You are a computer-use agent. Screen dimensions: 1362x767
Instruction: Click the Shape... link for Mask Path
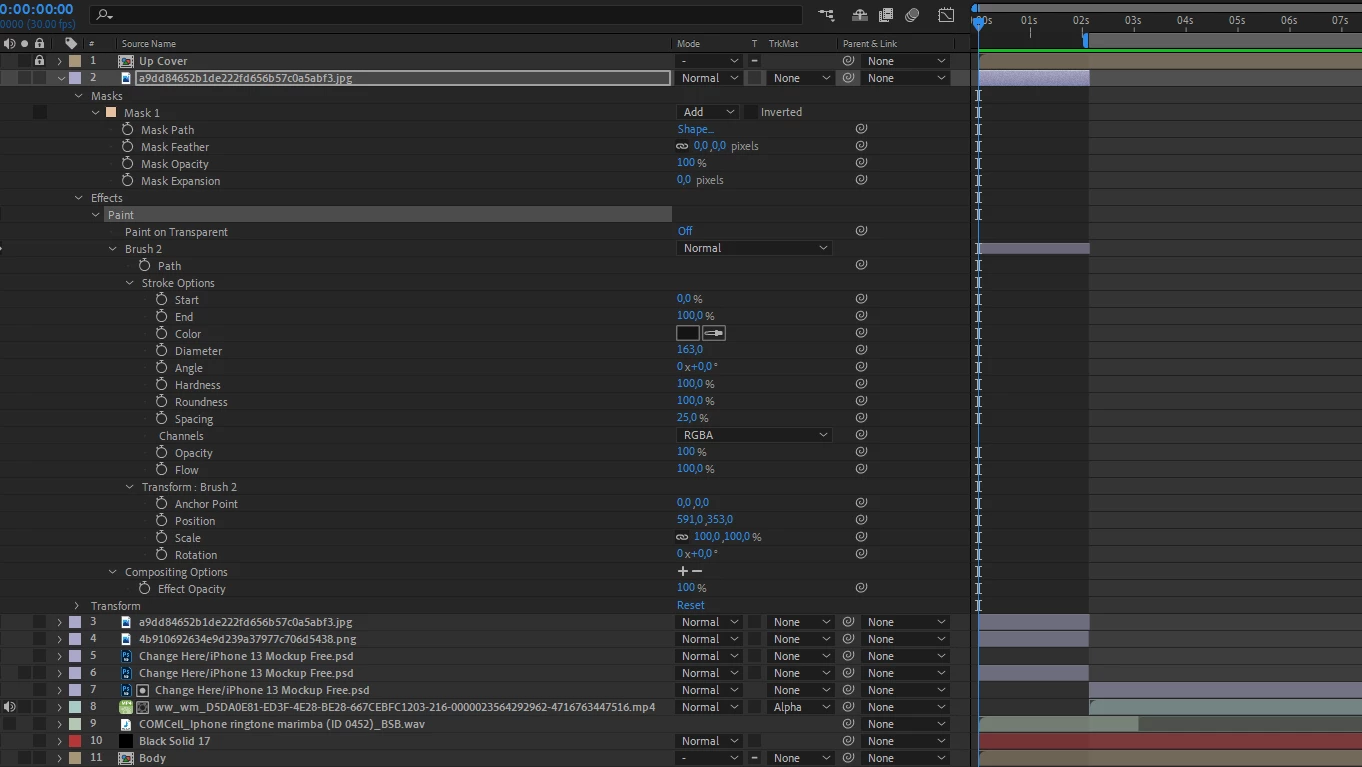pos(696,129)
